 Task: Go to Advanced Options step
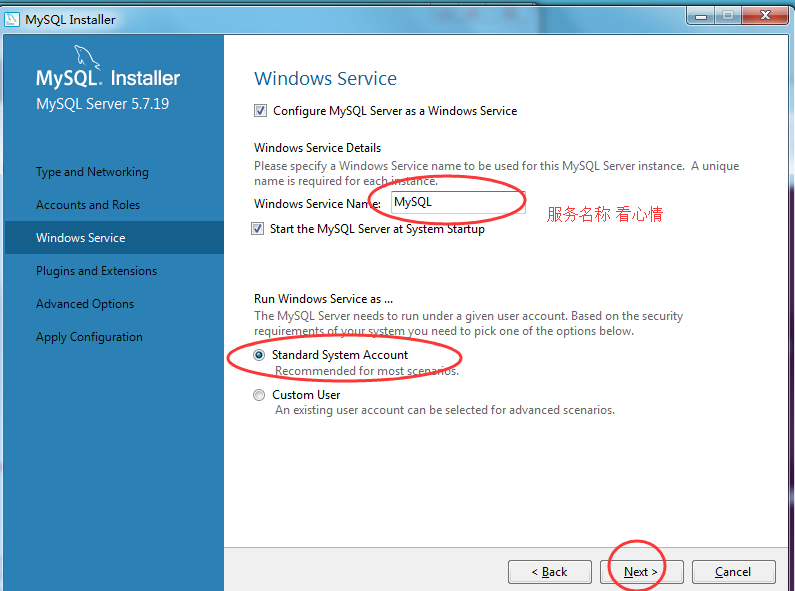click(85, 304)
